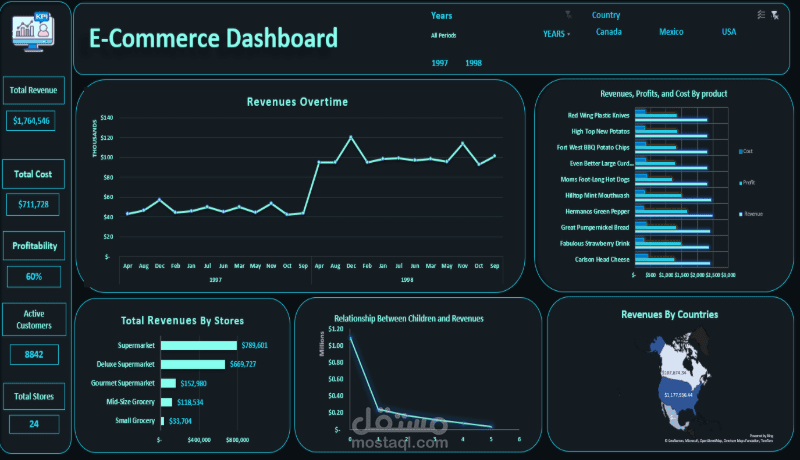Click the Supermarket revenue bar
This screenshot has height=460, width=800.
click(x=199, y=345)
